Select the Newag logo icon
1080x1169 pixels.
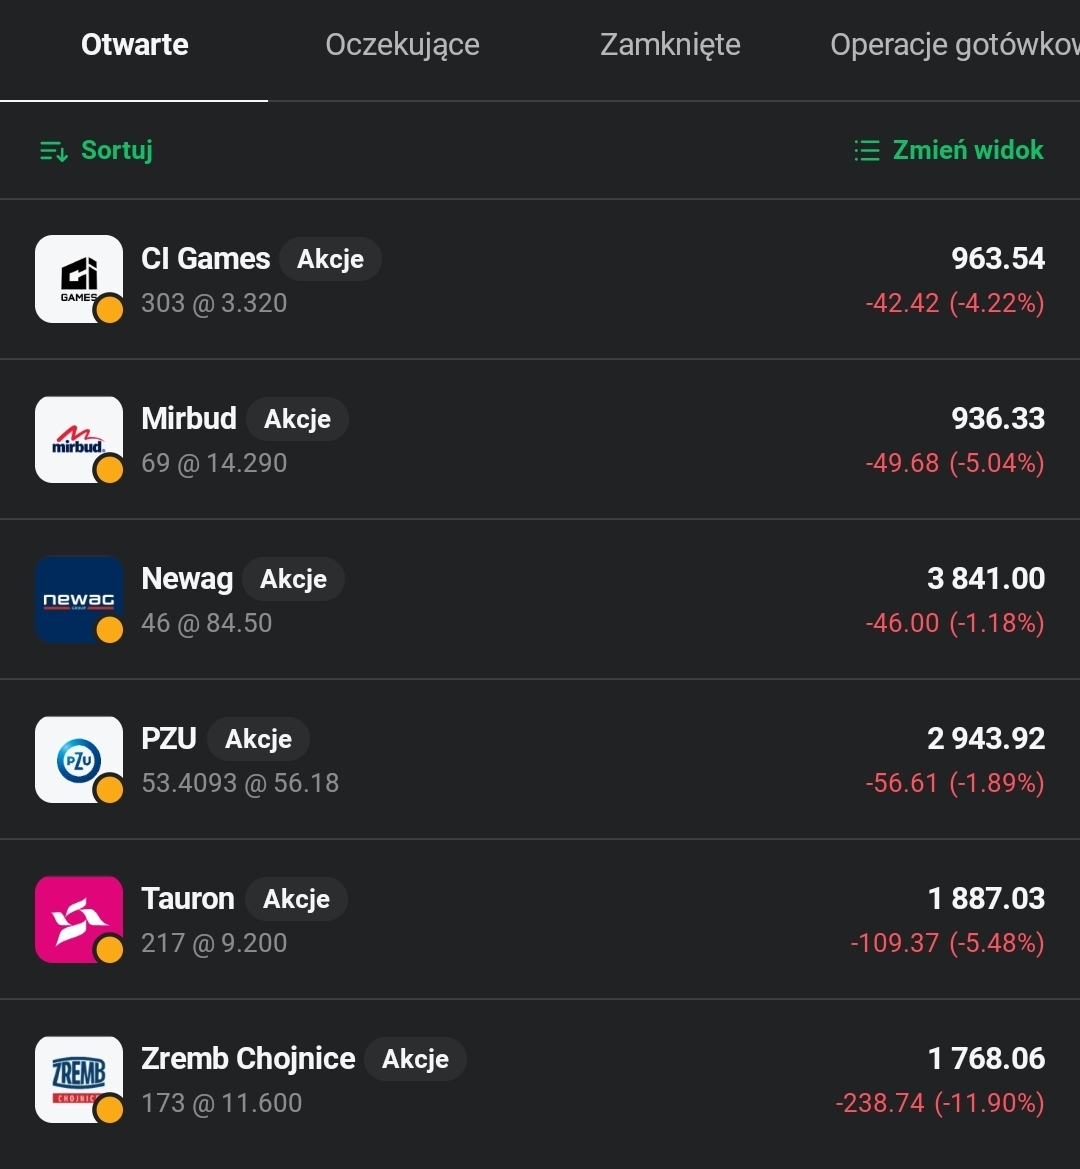click(78, 599)
